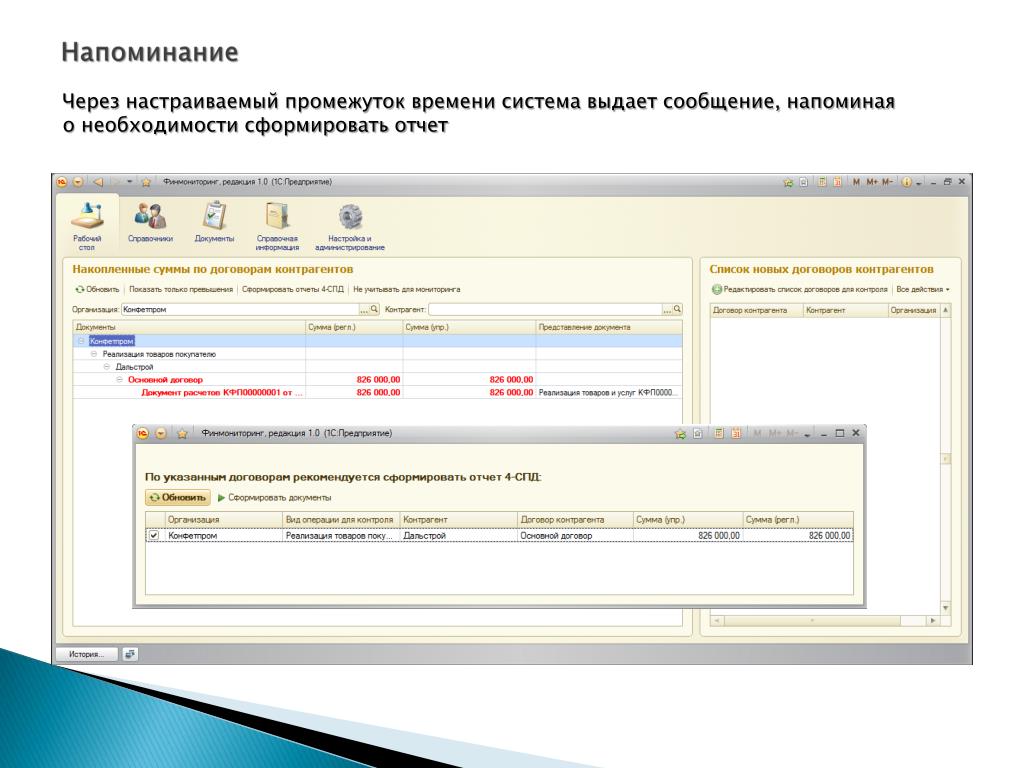The image size is (1024, 768).
Task: Click green-arrow favorites icon in reminder dialog title bar
Action: [x=680, y=434]
